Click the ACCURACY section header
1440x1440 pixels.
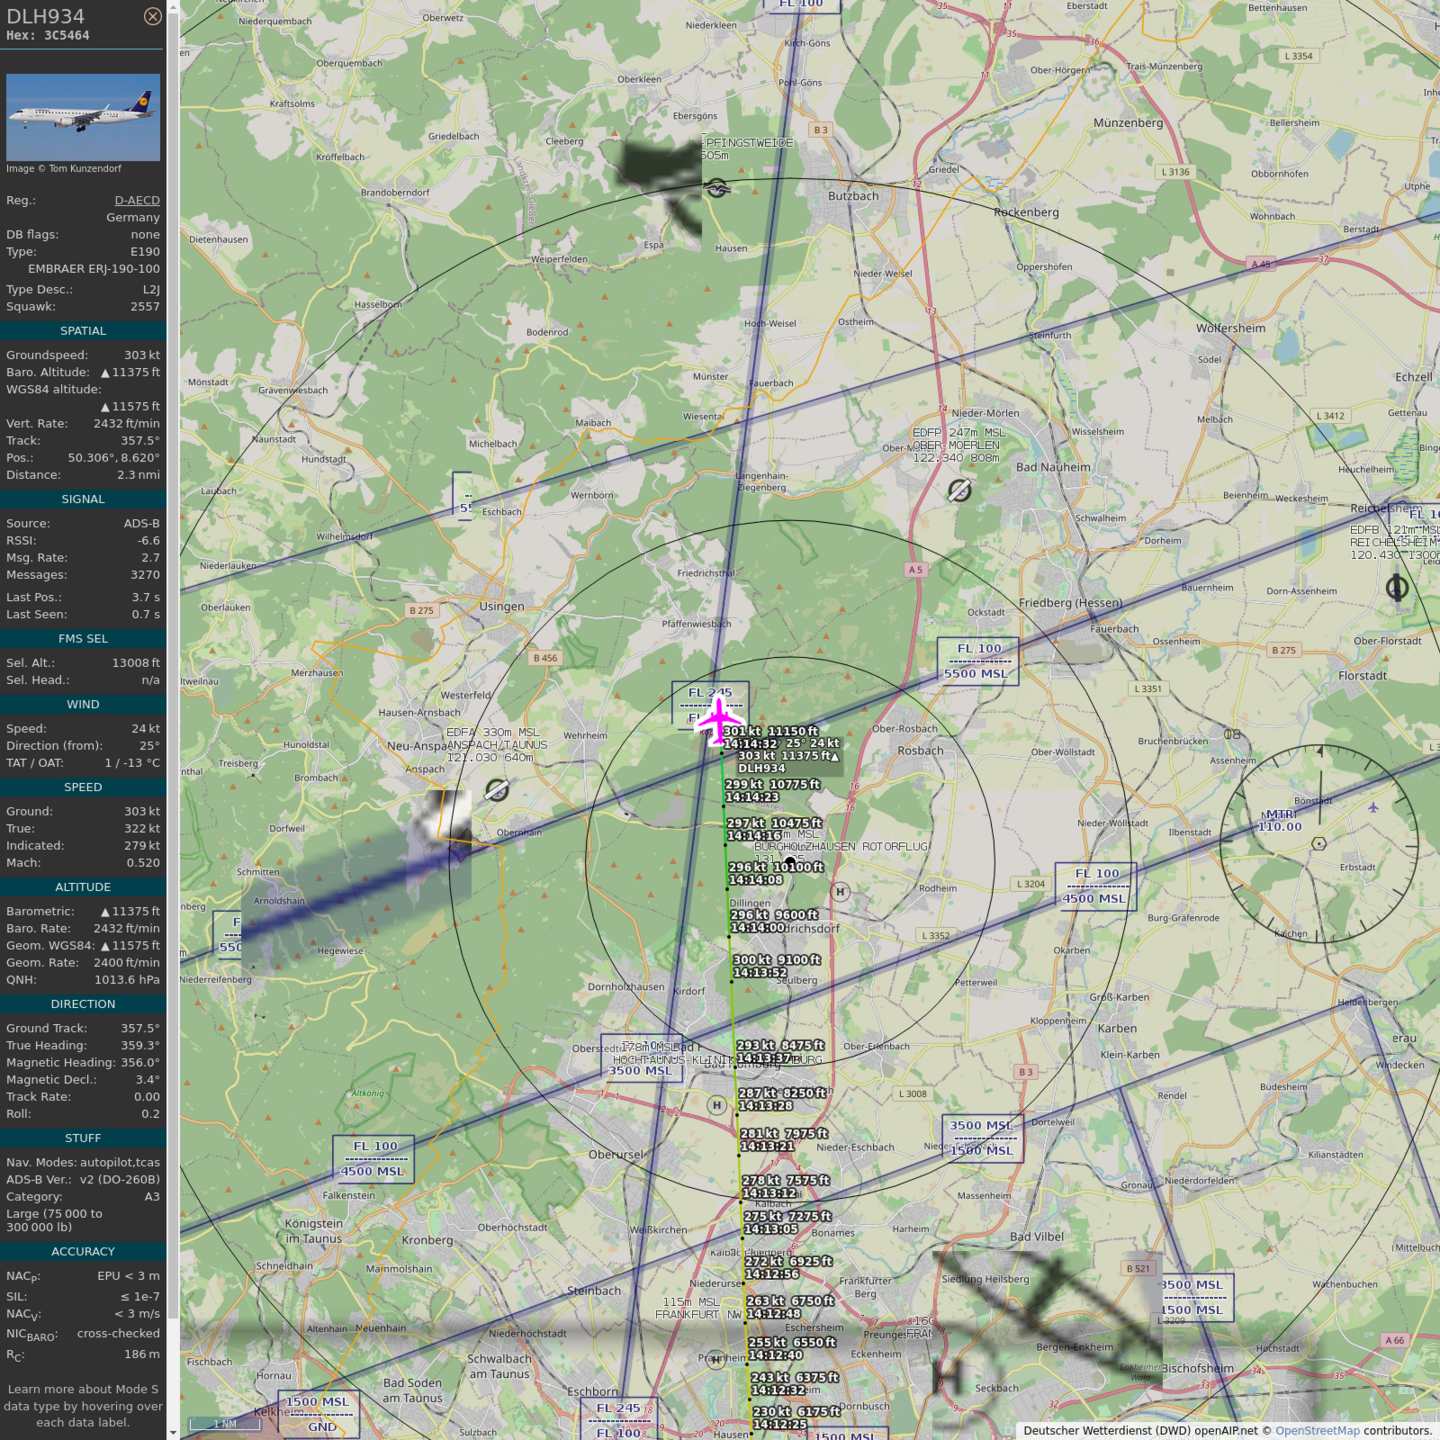pos(83,1252)
